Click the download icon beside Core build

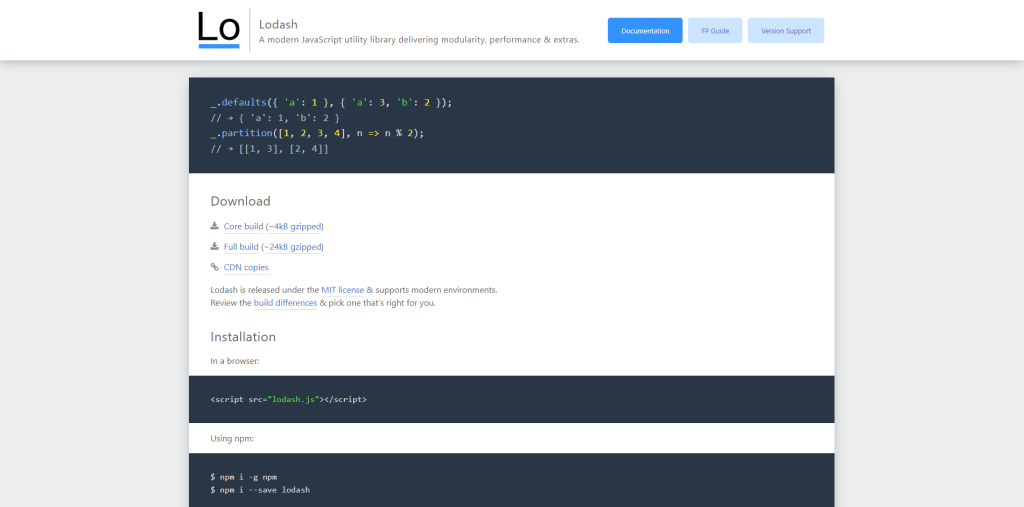(x=214, y=226)
